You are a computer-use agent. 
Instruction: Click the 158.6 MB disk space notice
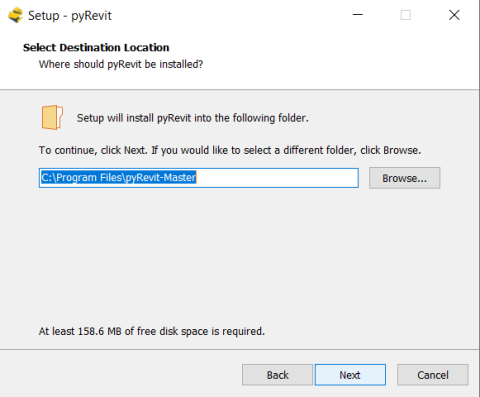(152, 331)
